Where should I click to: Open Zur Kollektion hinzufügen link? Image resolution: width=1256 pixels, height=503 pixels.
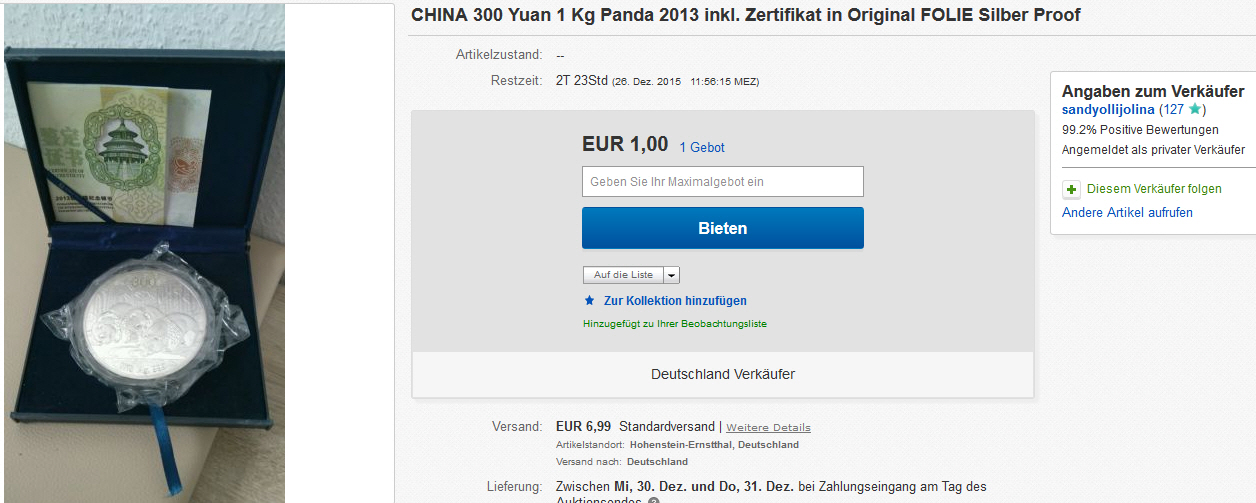(675, 301)
